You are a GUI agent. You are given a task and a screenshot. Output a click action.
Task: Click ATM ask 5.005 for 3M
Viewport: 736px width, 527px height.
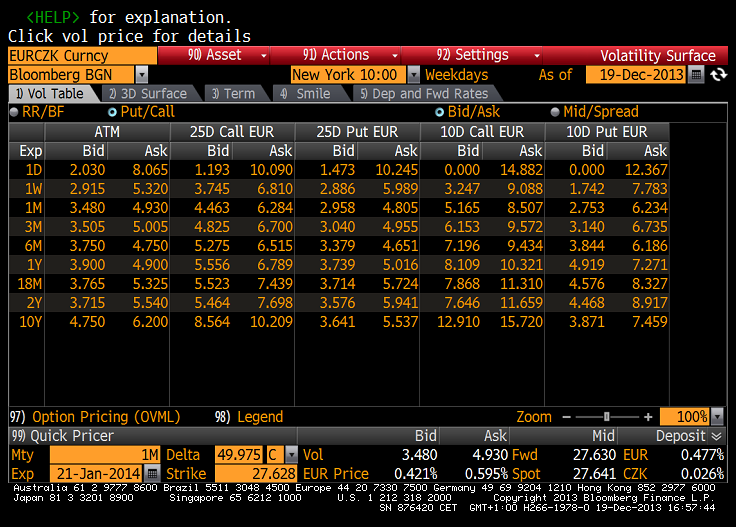click(x=150, y=227)
